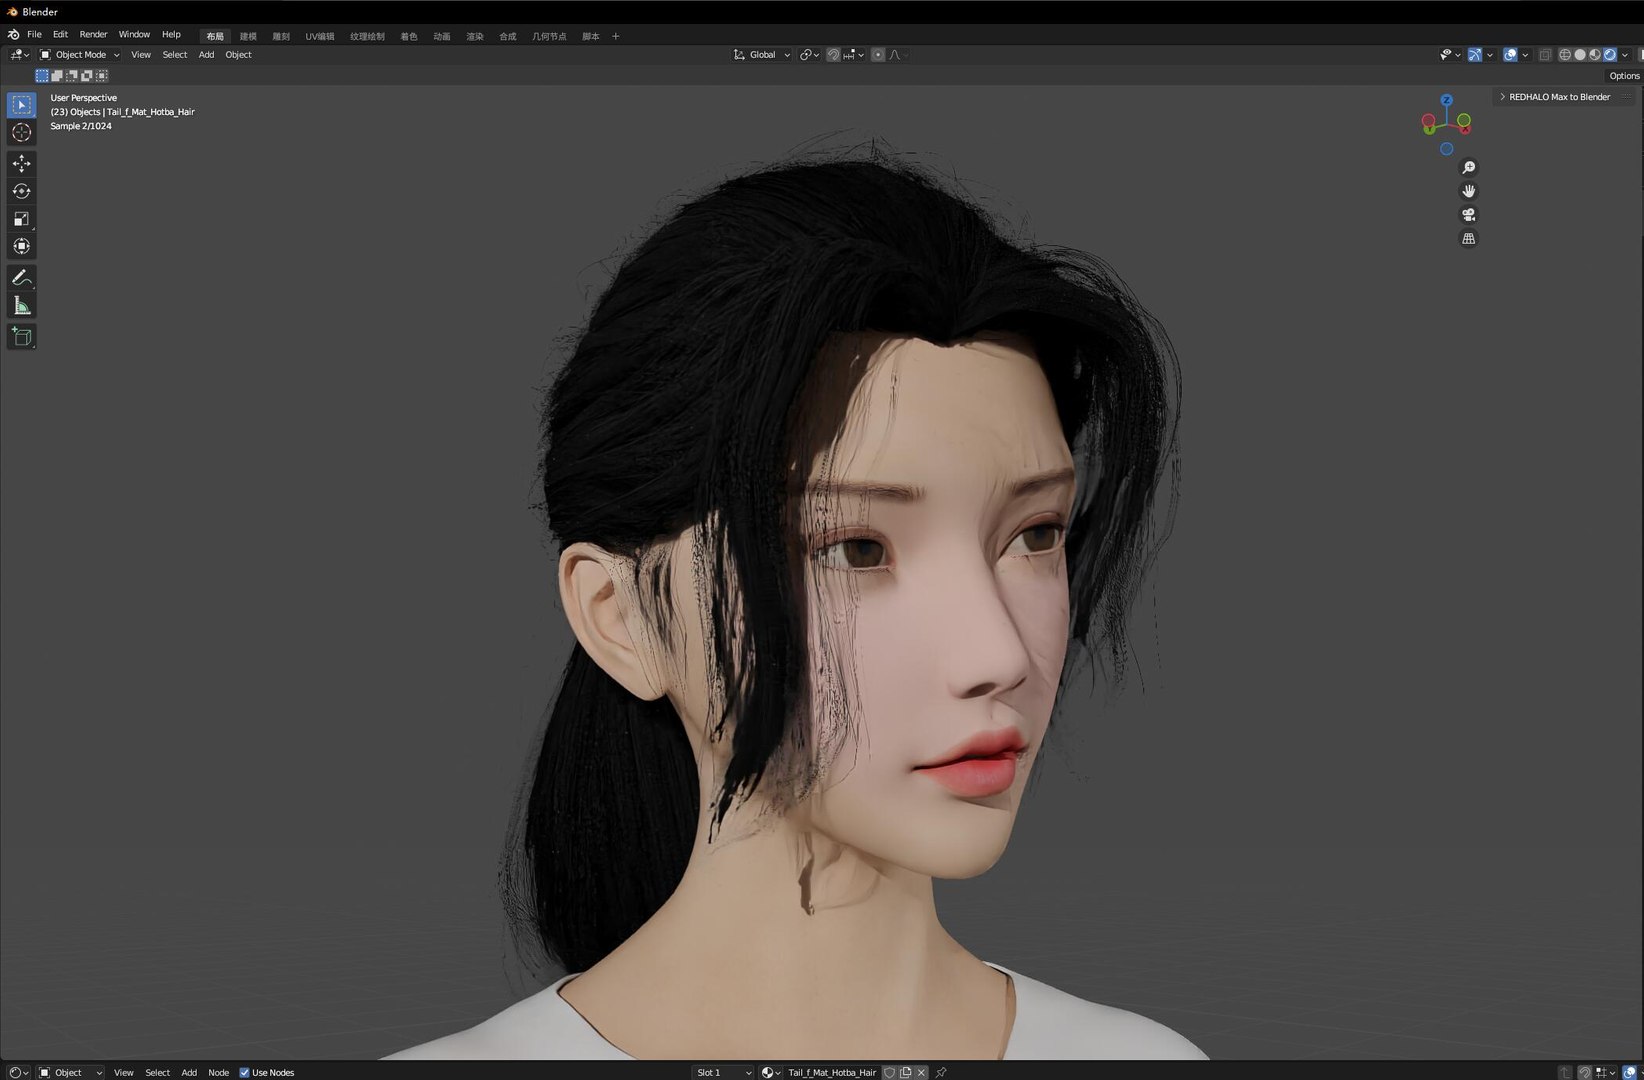Click the viewport zoom magnifier icon
Image resolution: width=1644 pixels, height=1080 pixels.
[x=1468, y=167]
